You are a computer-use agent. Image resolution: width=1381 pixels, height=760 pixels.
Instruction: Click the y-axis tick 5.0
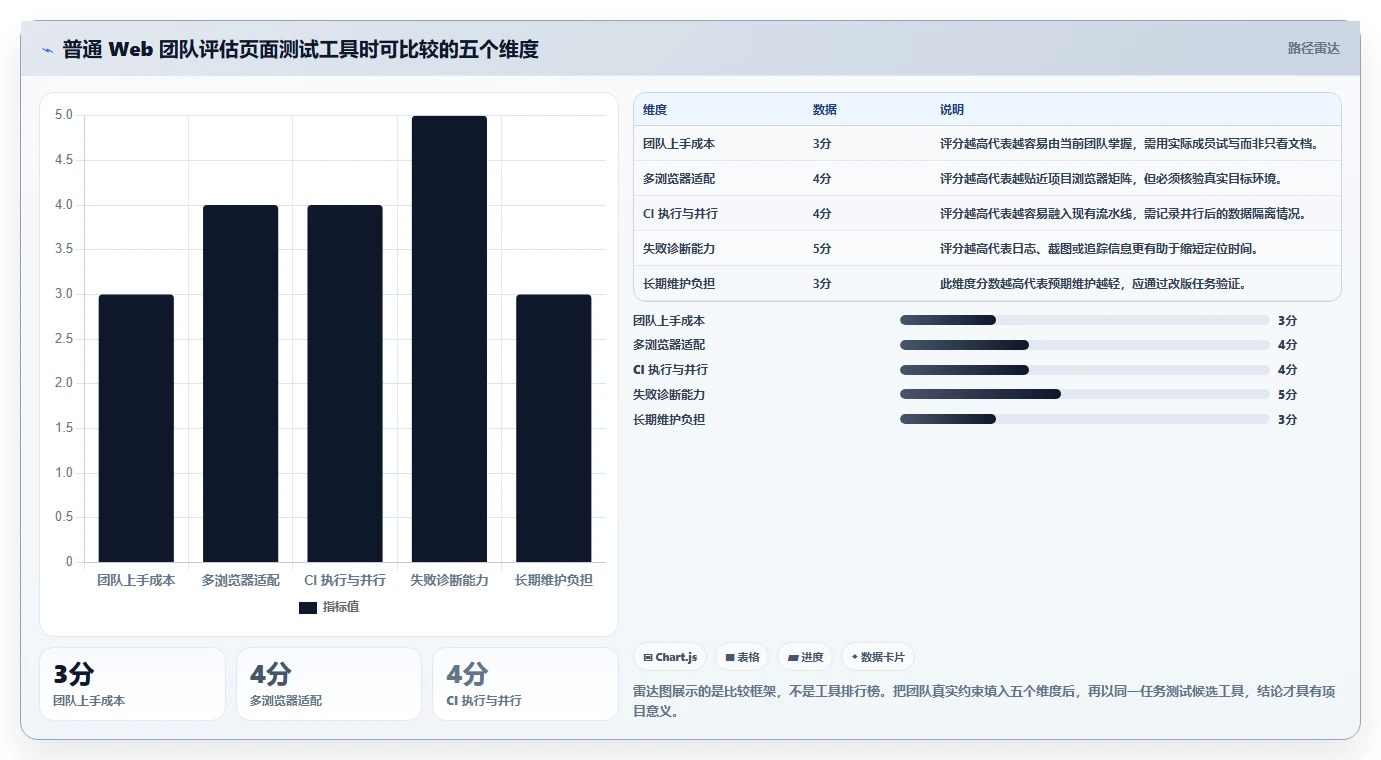point(64,115)
